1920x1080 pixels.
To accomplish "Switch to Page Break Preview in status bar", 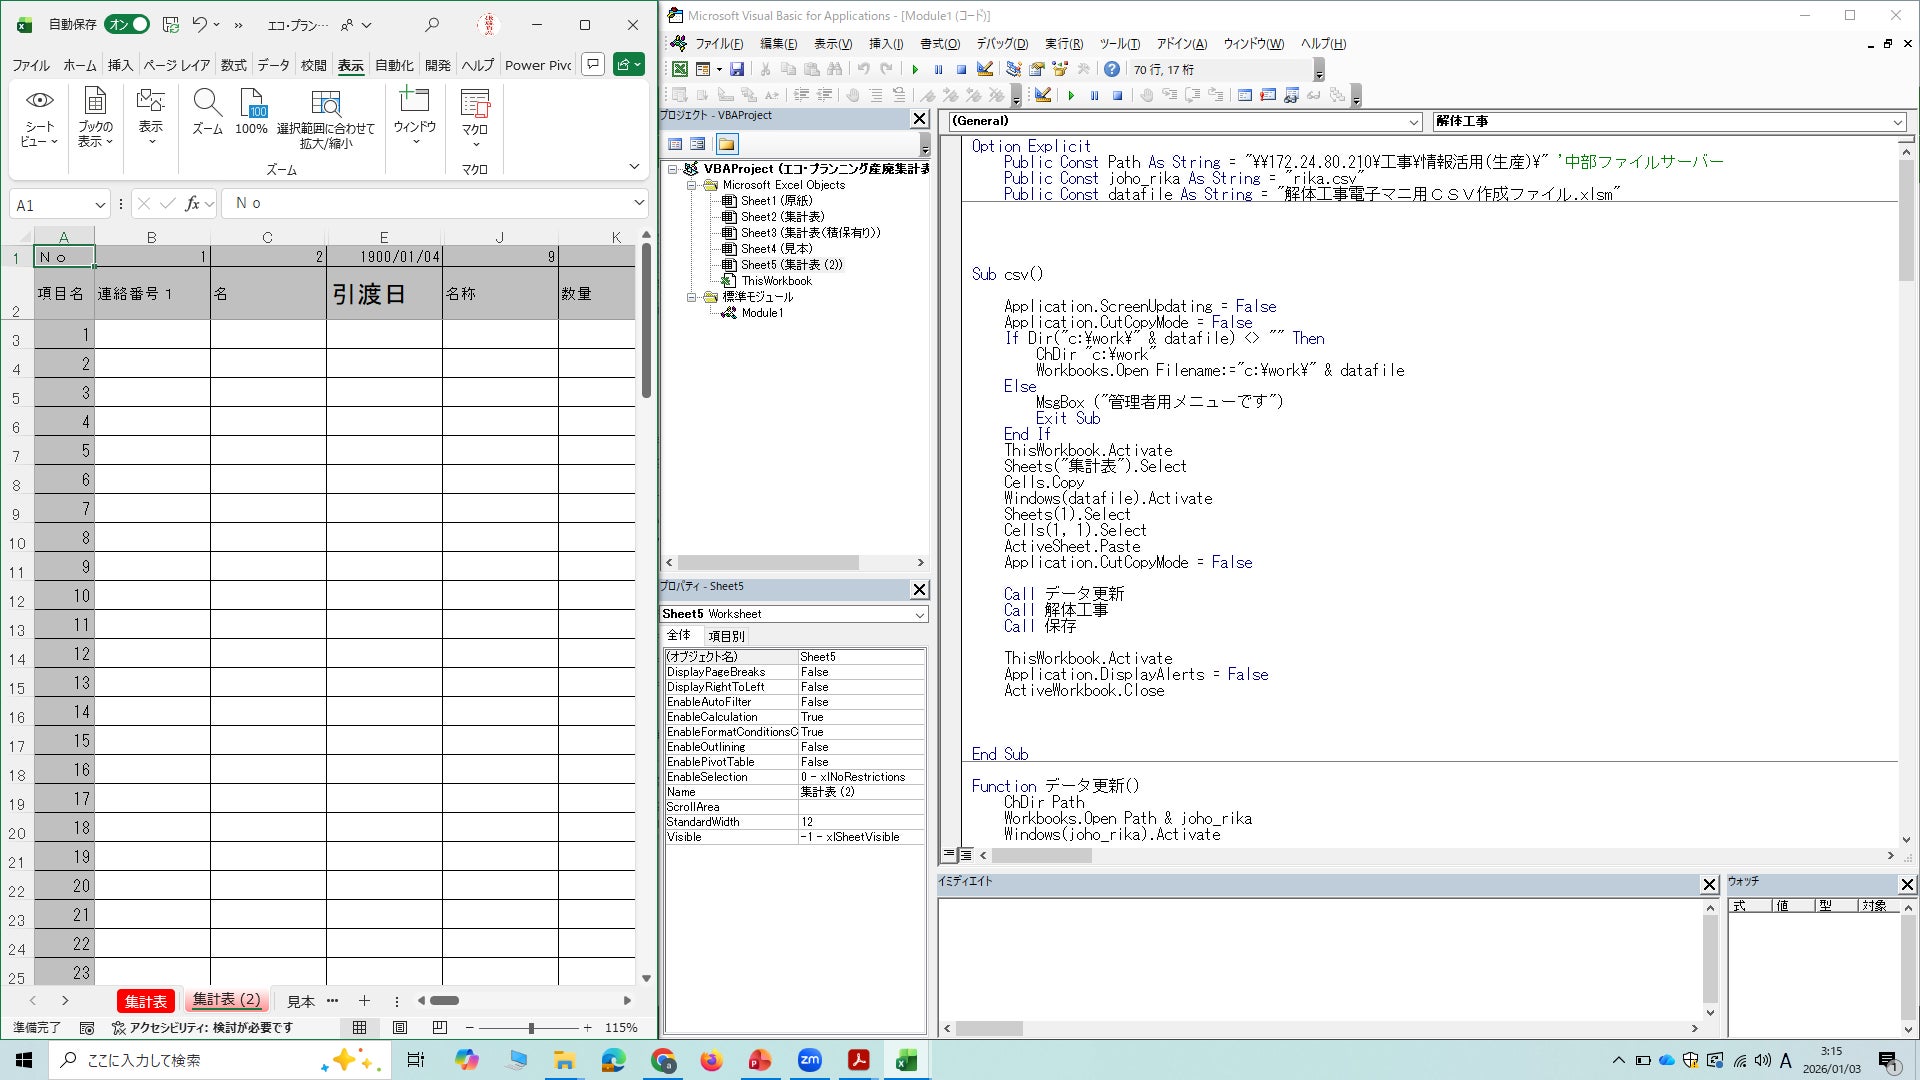I will [440, 1027].
